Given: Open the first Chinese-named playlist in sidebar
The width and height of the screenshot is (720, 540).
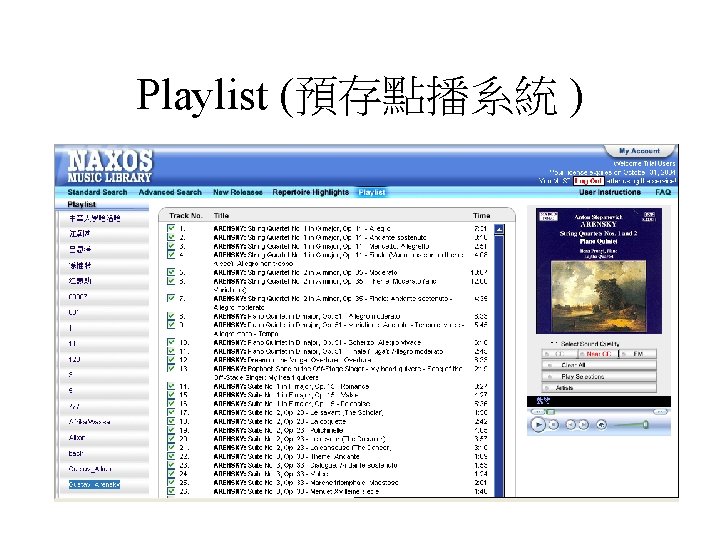Looking at the screenshot, I should pos(95,218).
